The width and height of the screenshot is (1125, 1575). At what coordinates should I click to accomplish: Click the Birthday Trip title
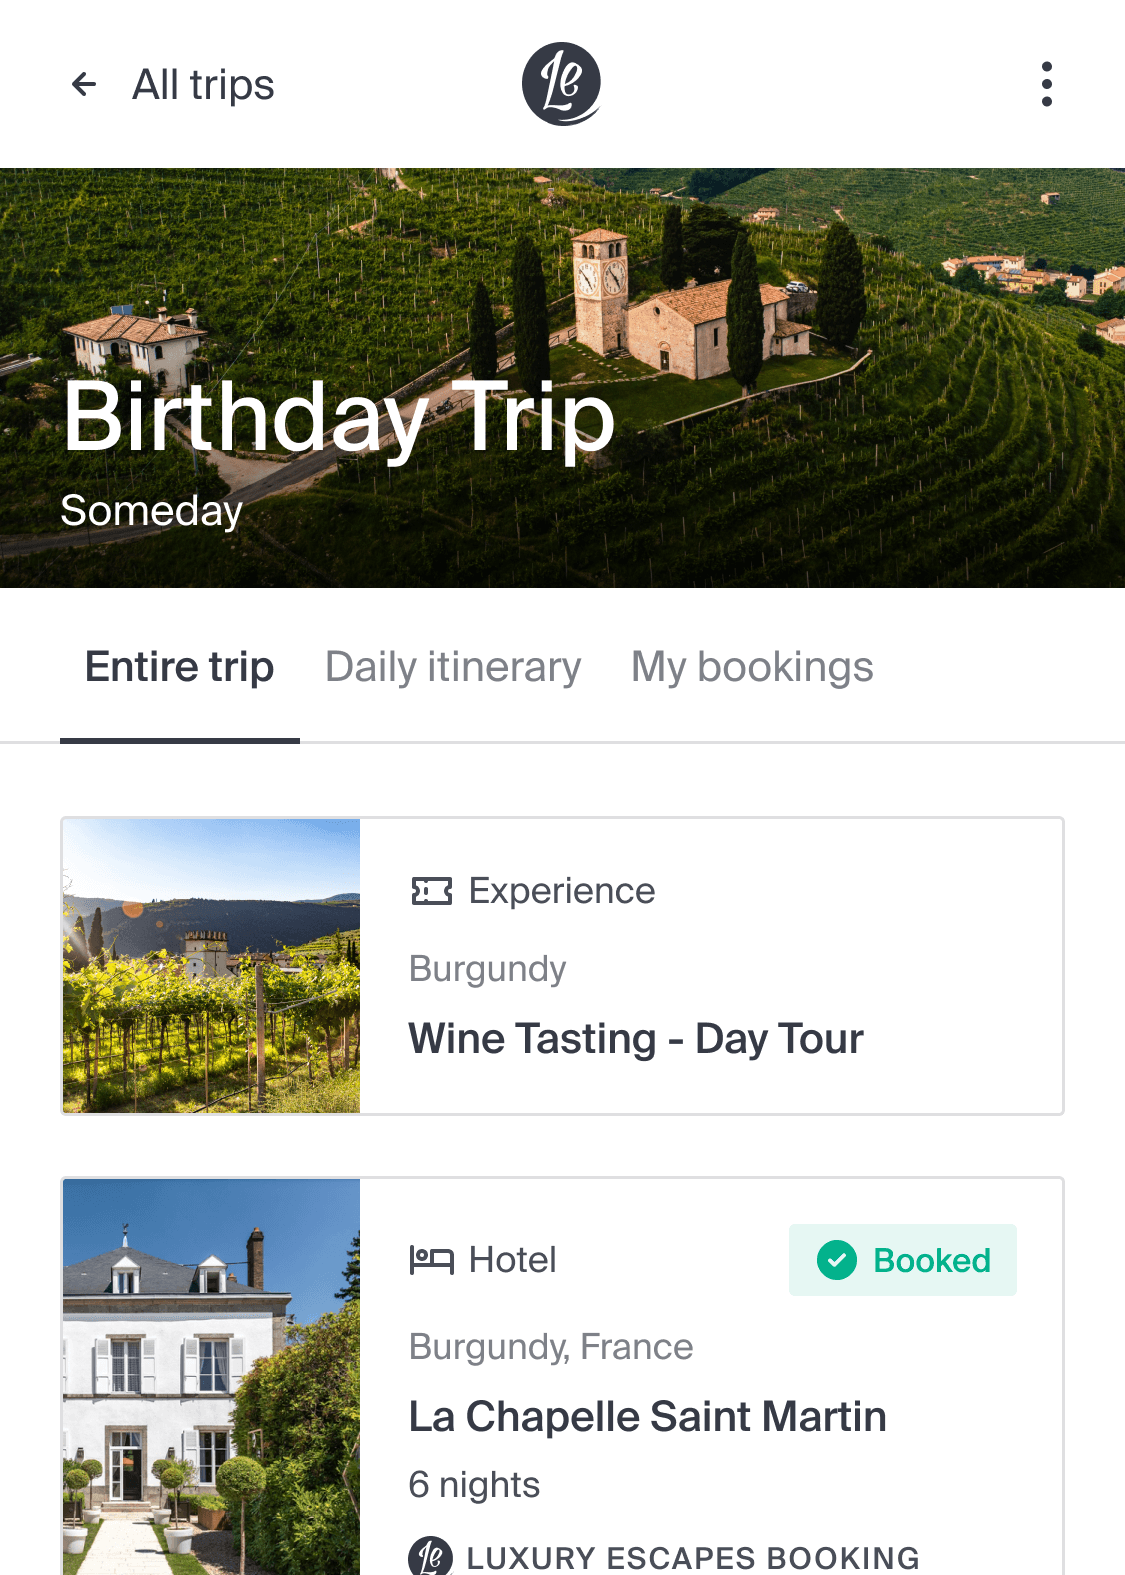(339, 418)
